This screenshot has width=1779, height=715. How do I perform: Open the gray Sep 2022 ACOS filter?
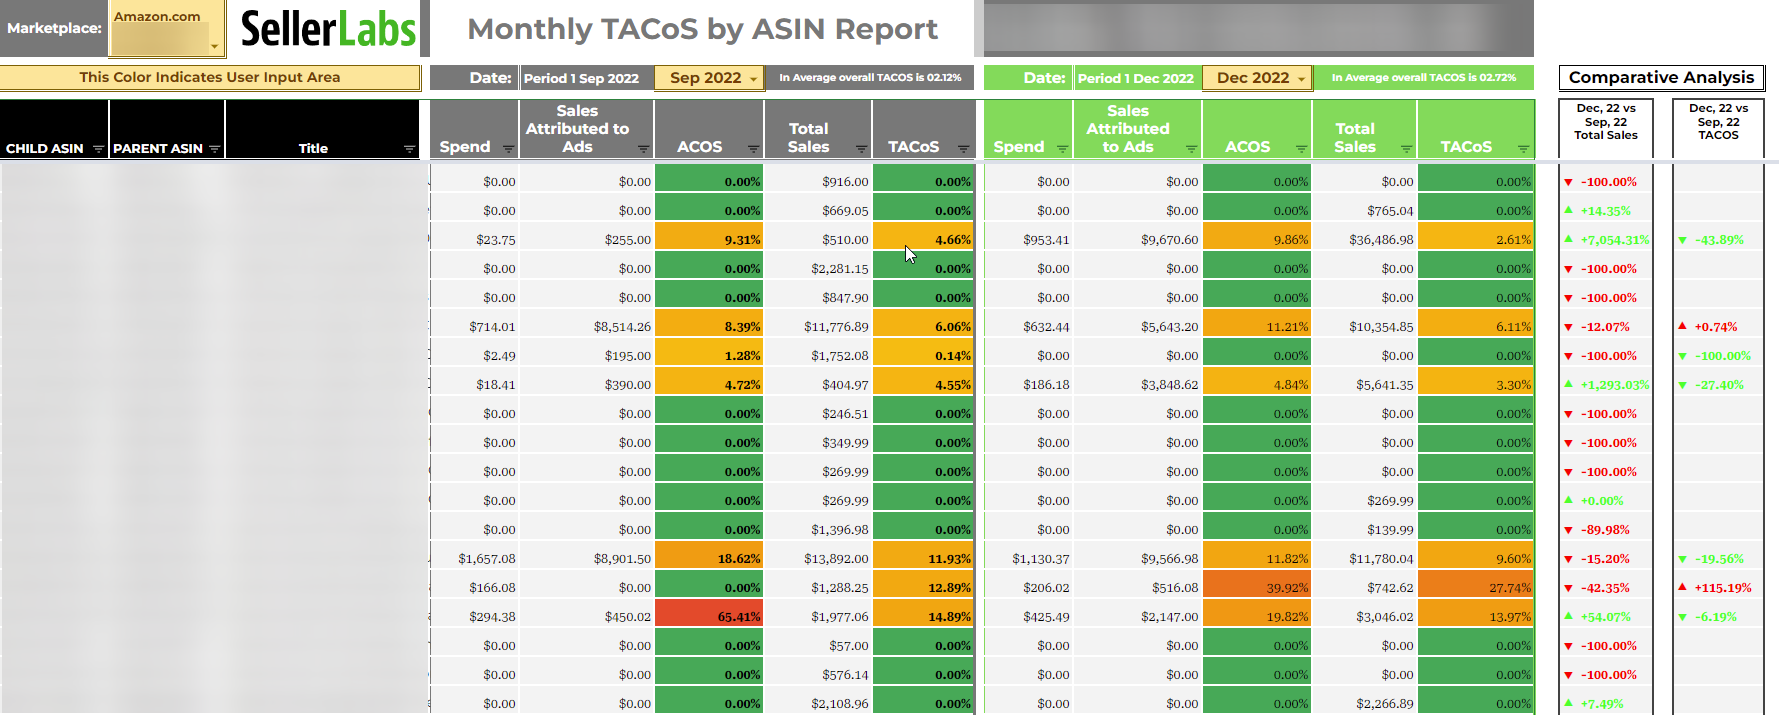(753, 149)
